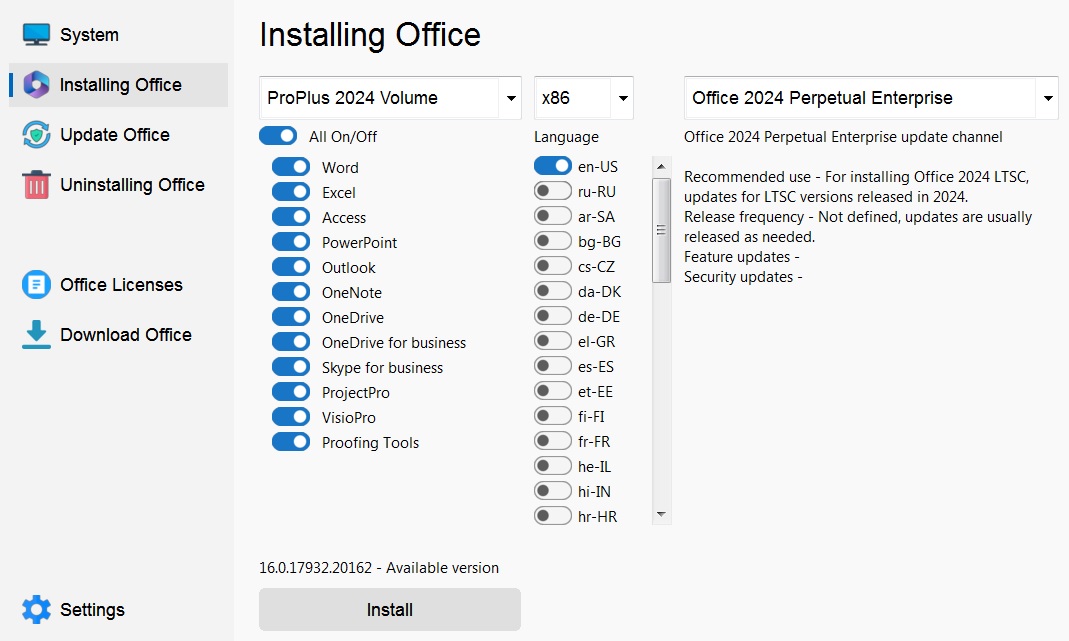
Task: Click the Installing Office logo icon
Action: (x=36, y=85)
